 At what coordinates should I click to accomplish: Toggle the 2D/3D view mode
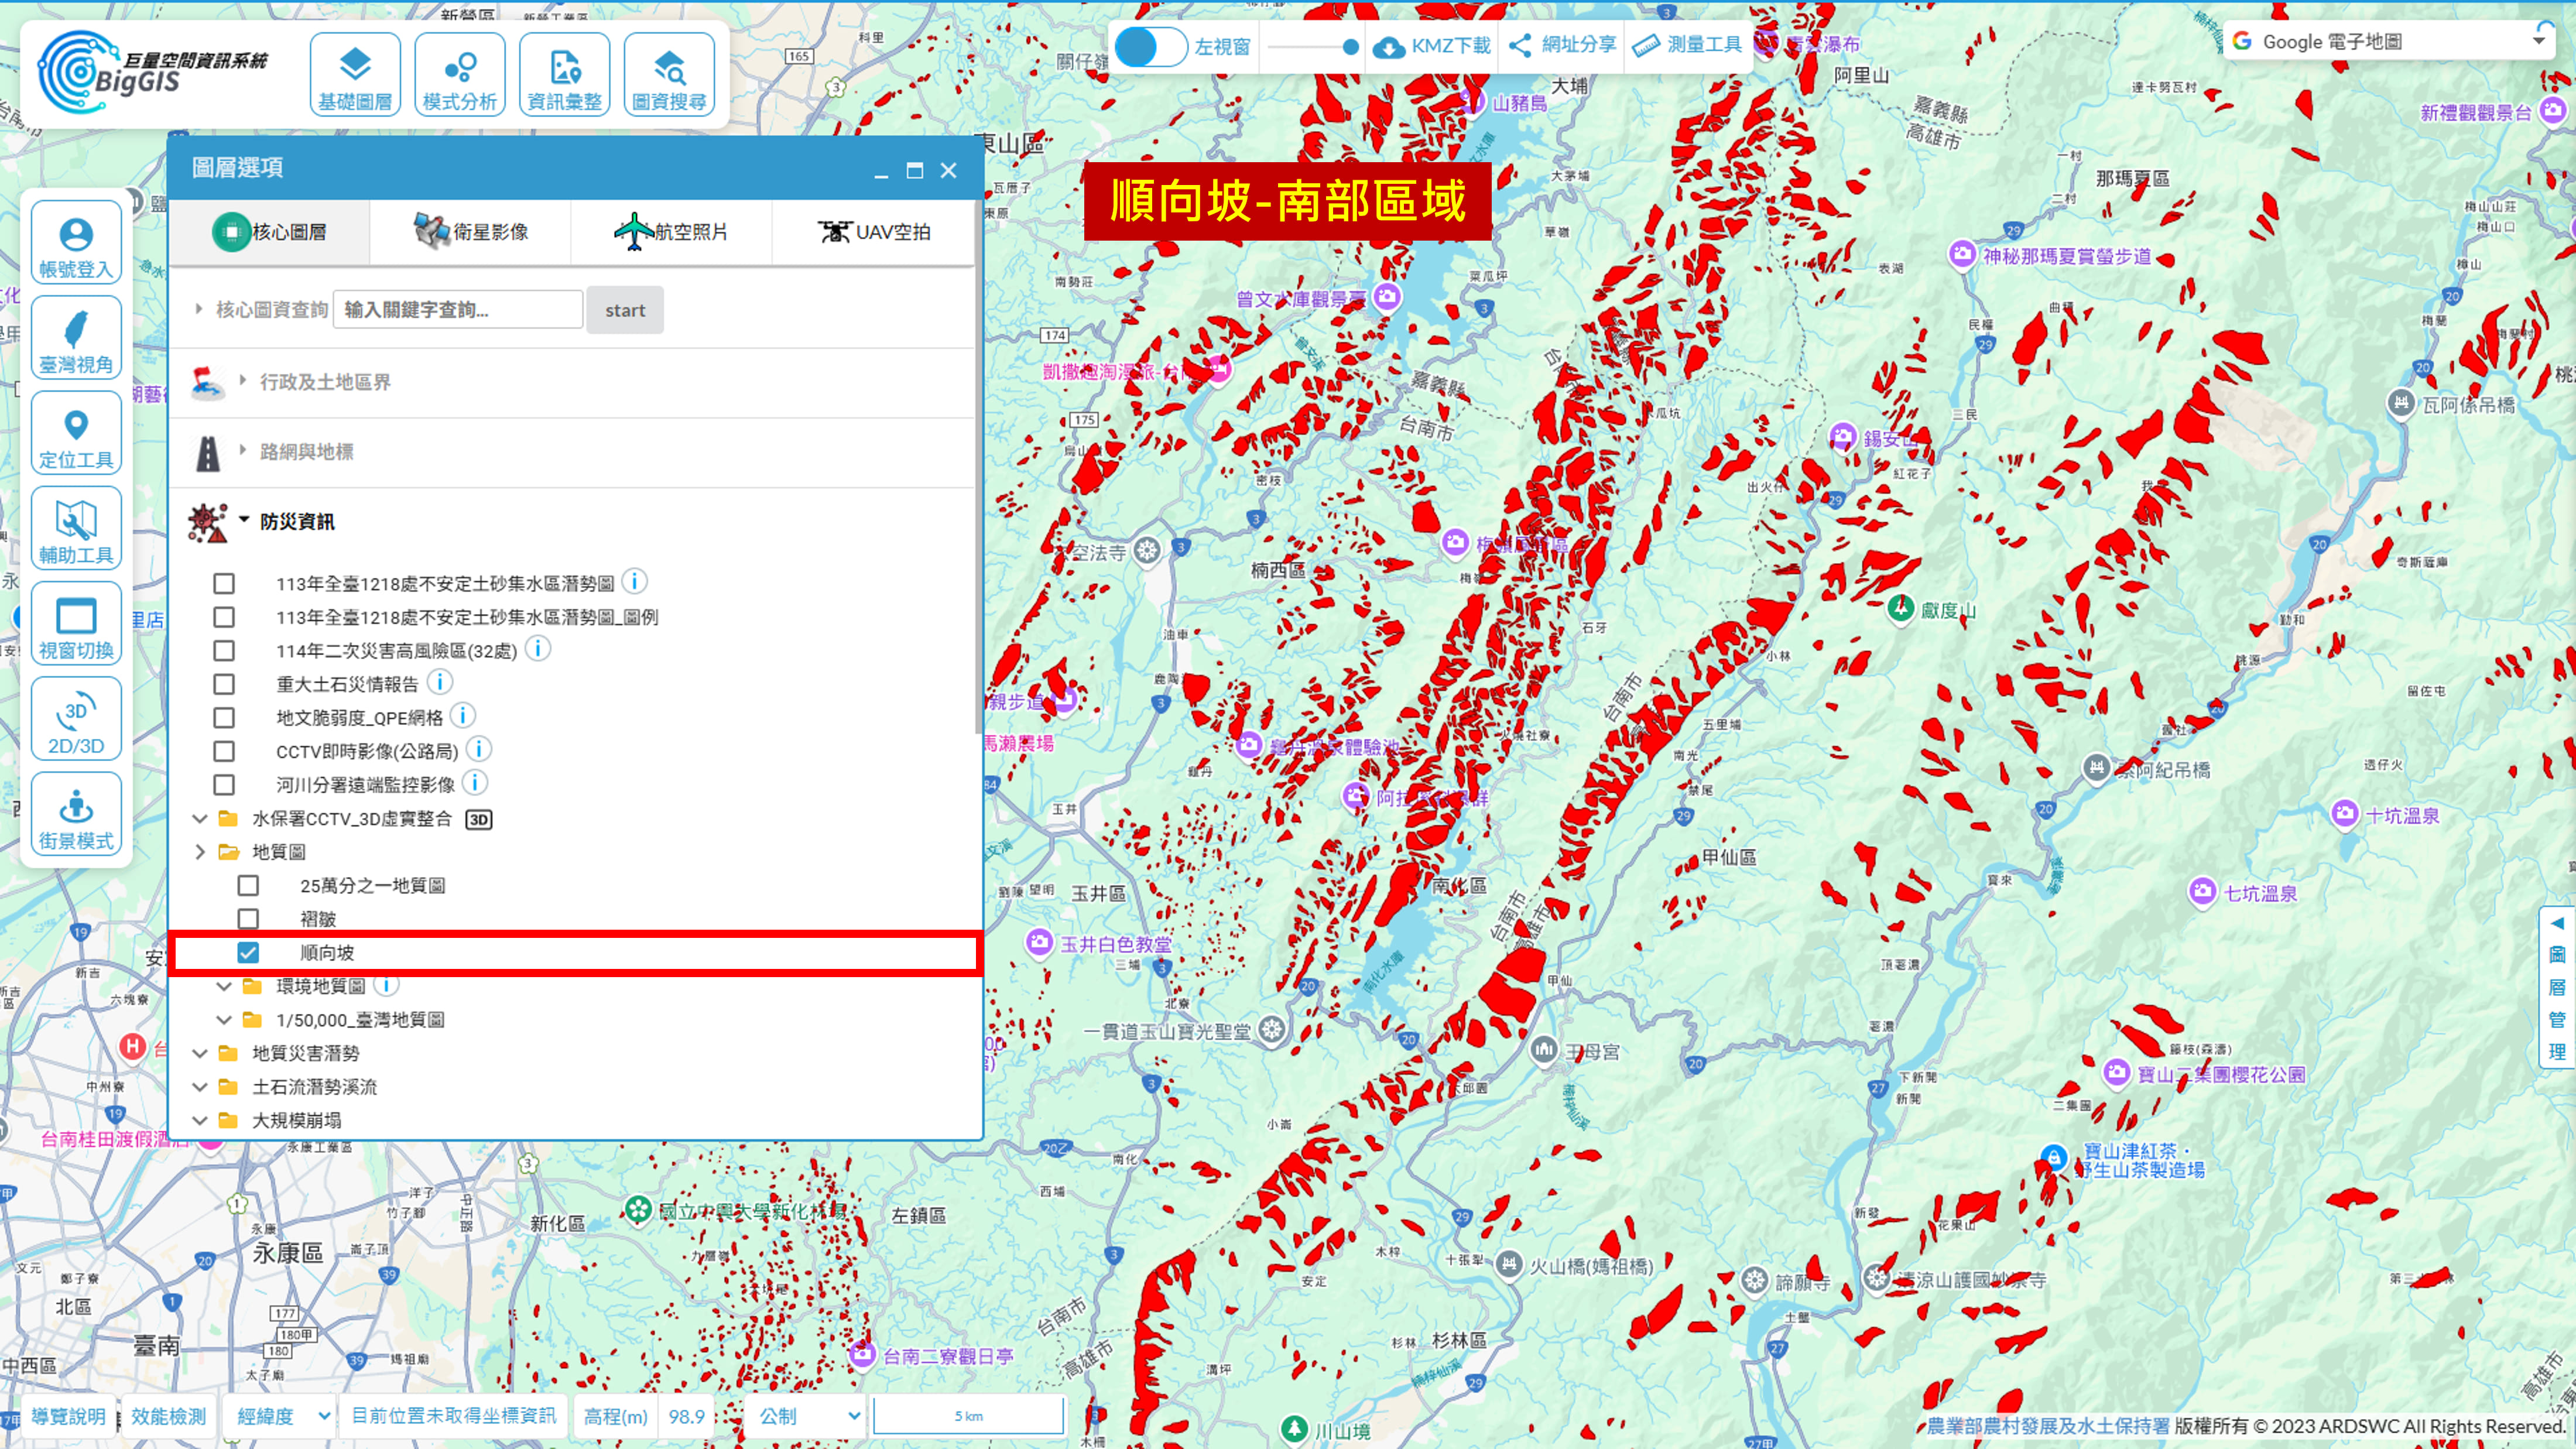point(76,719)
